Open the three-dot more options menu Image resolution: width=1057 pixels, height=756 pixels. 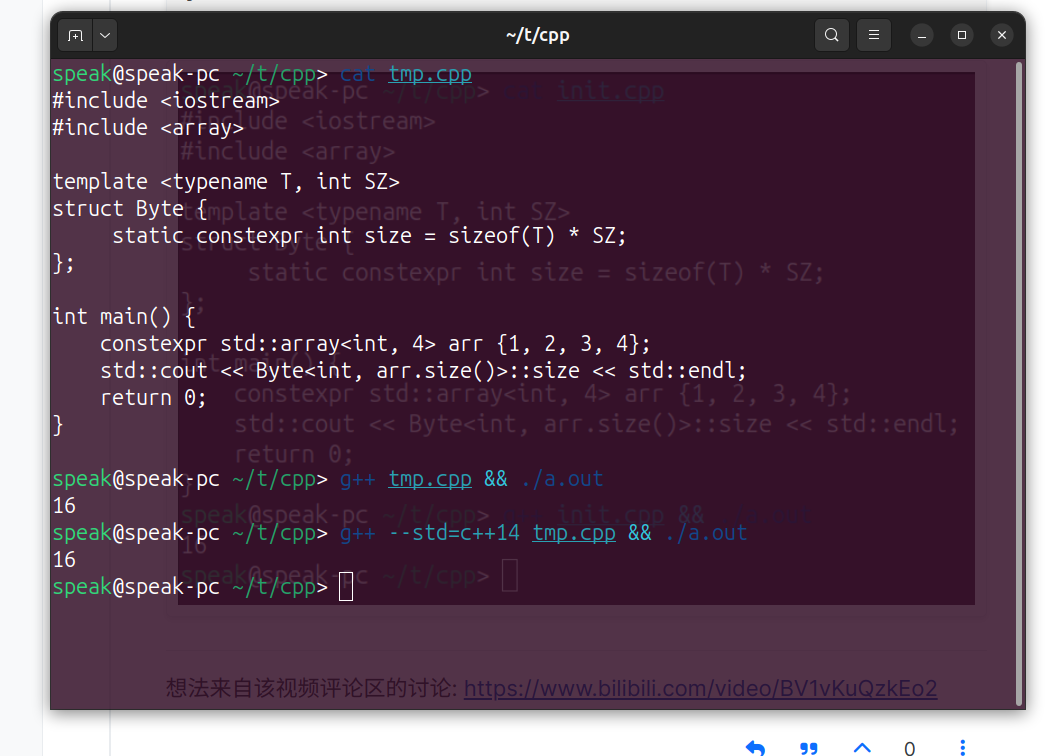coord(962,748)
